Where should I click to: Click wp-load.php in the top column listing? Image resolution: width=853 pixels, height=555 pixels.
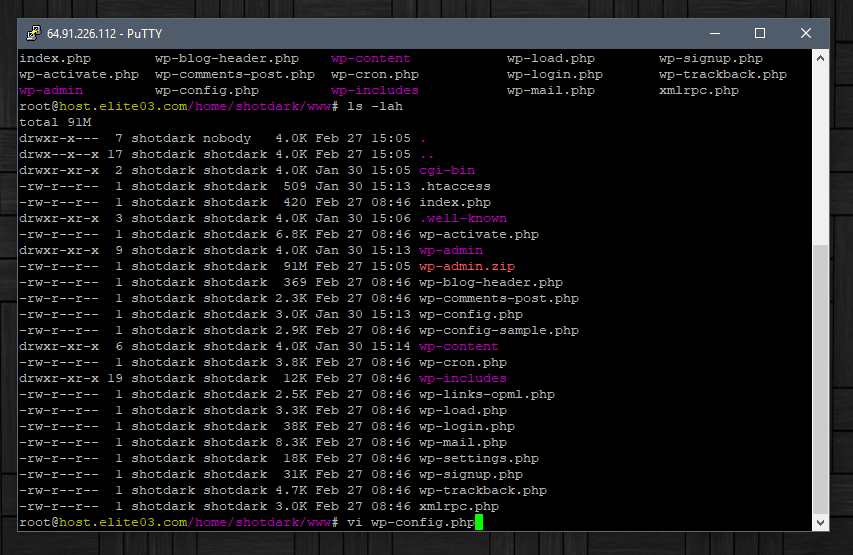click(551, 58)
